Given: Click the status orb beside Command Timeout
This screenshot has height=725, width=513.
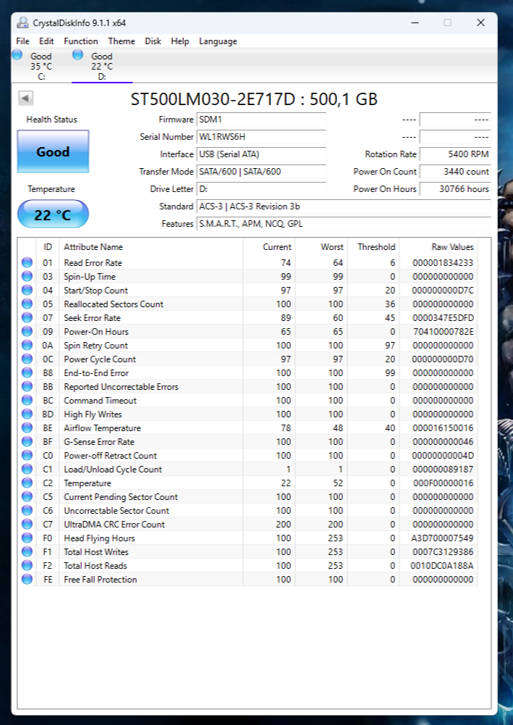Looking at the screenshot, I should (x=27, y=400).
